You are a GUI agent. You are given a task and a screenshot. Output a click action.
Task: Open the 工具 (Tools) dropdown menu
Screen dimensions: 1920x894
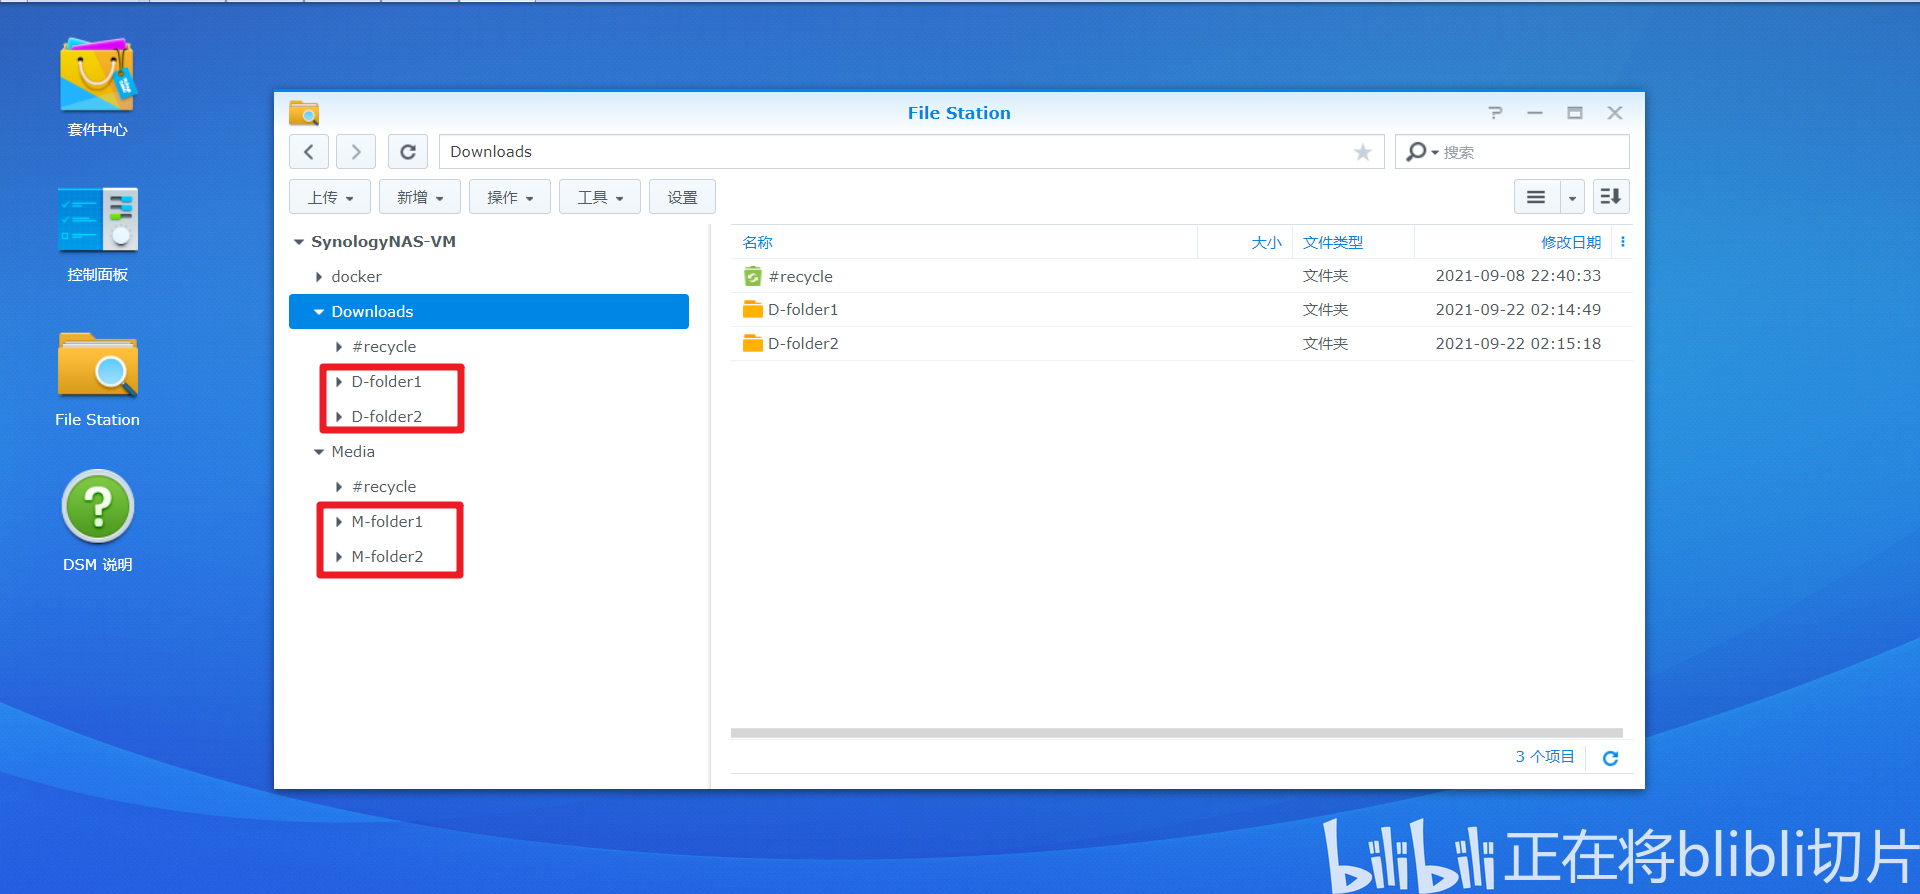600,197
